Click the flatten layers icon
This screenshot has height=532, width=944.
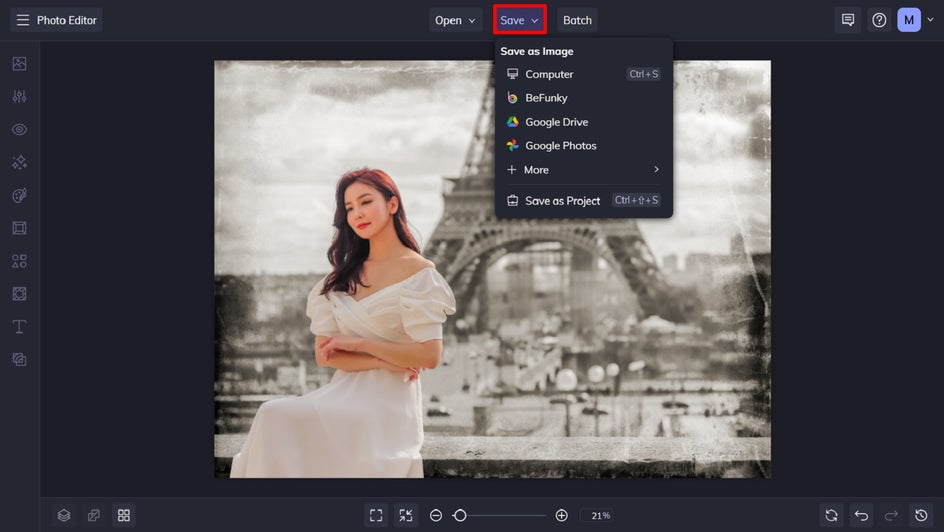(x=94, y=515)
